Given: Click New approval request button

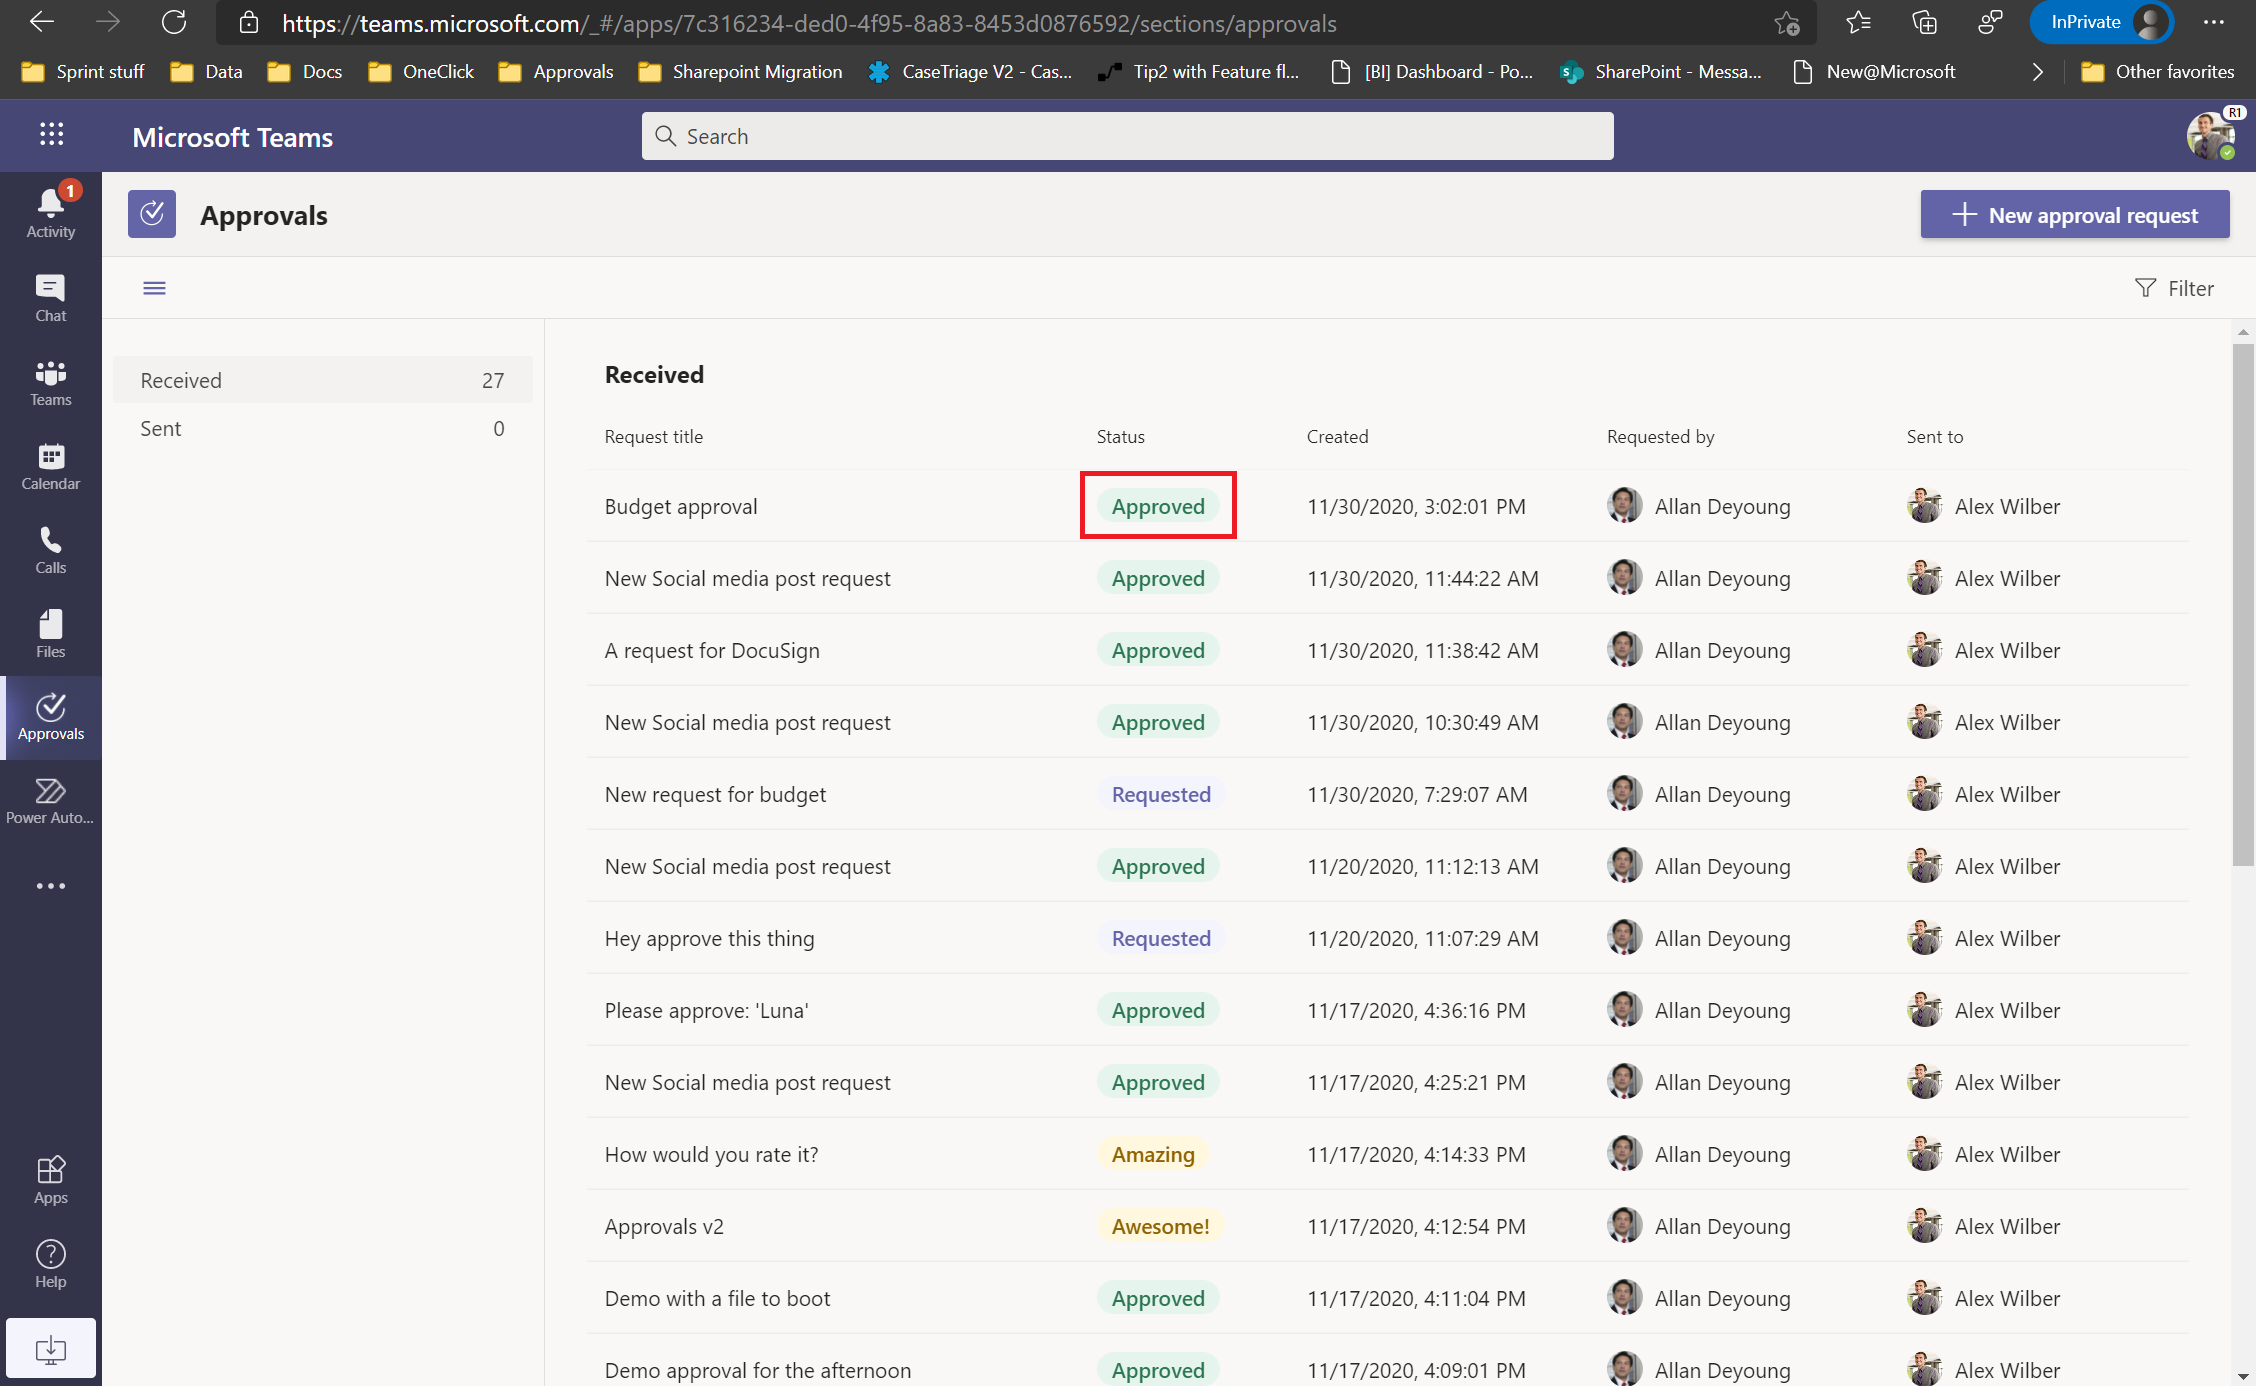Looking at the screenshot, I should pos(2076,214).
